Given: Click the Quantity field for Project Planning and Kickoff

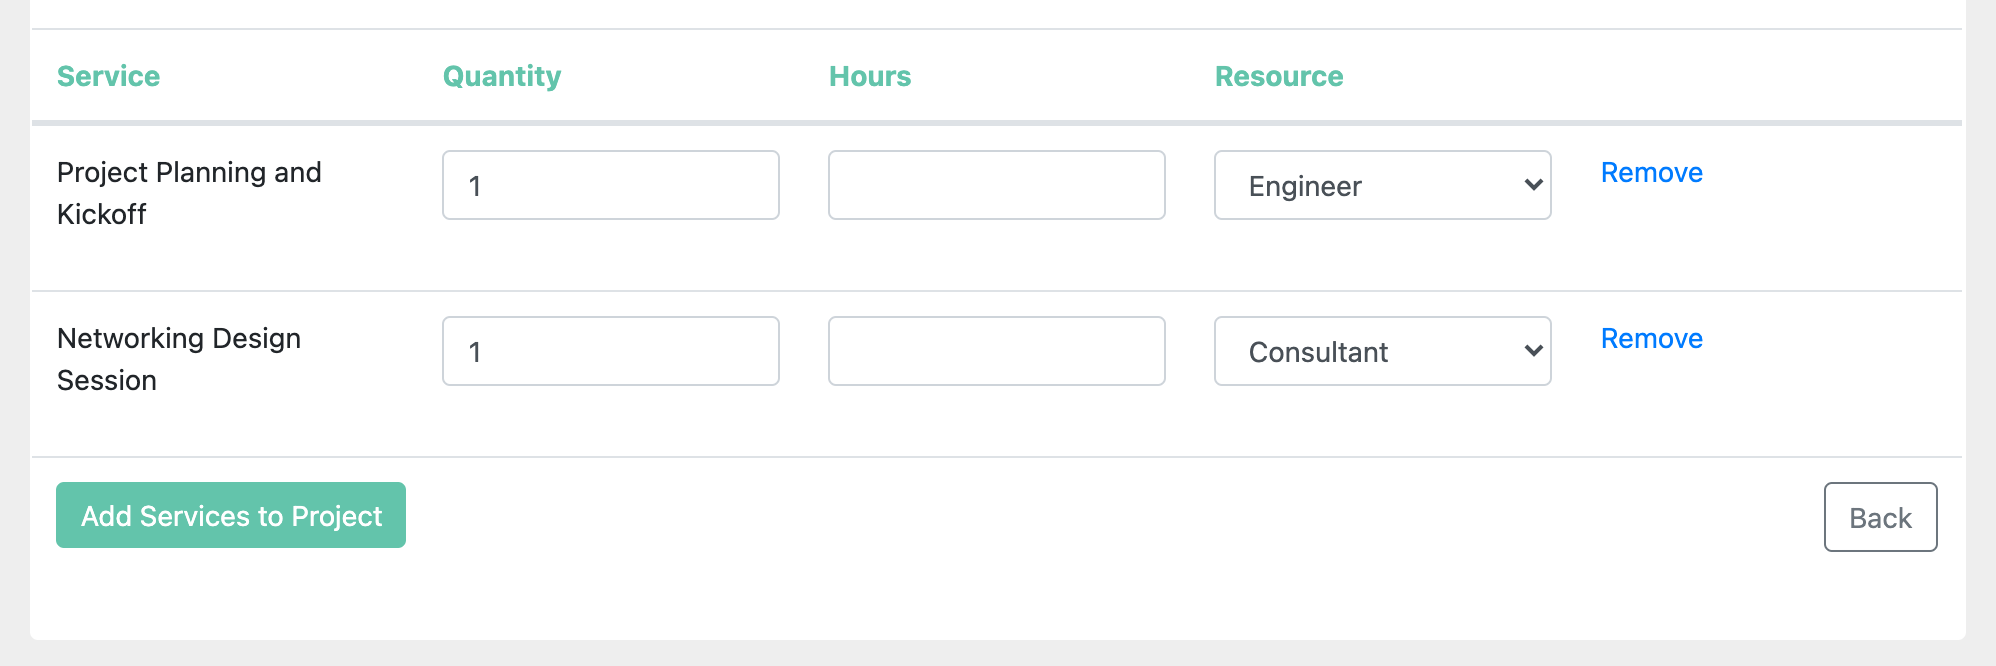Looking at the screenshot, I should click(611, 185).
